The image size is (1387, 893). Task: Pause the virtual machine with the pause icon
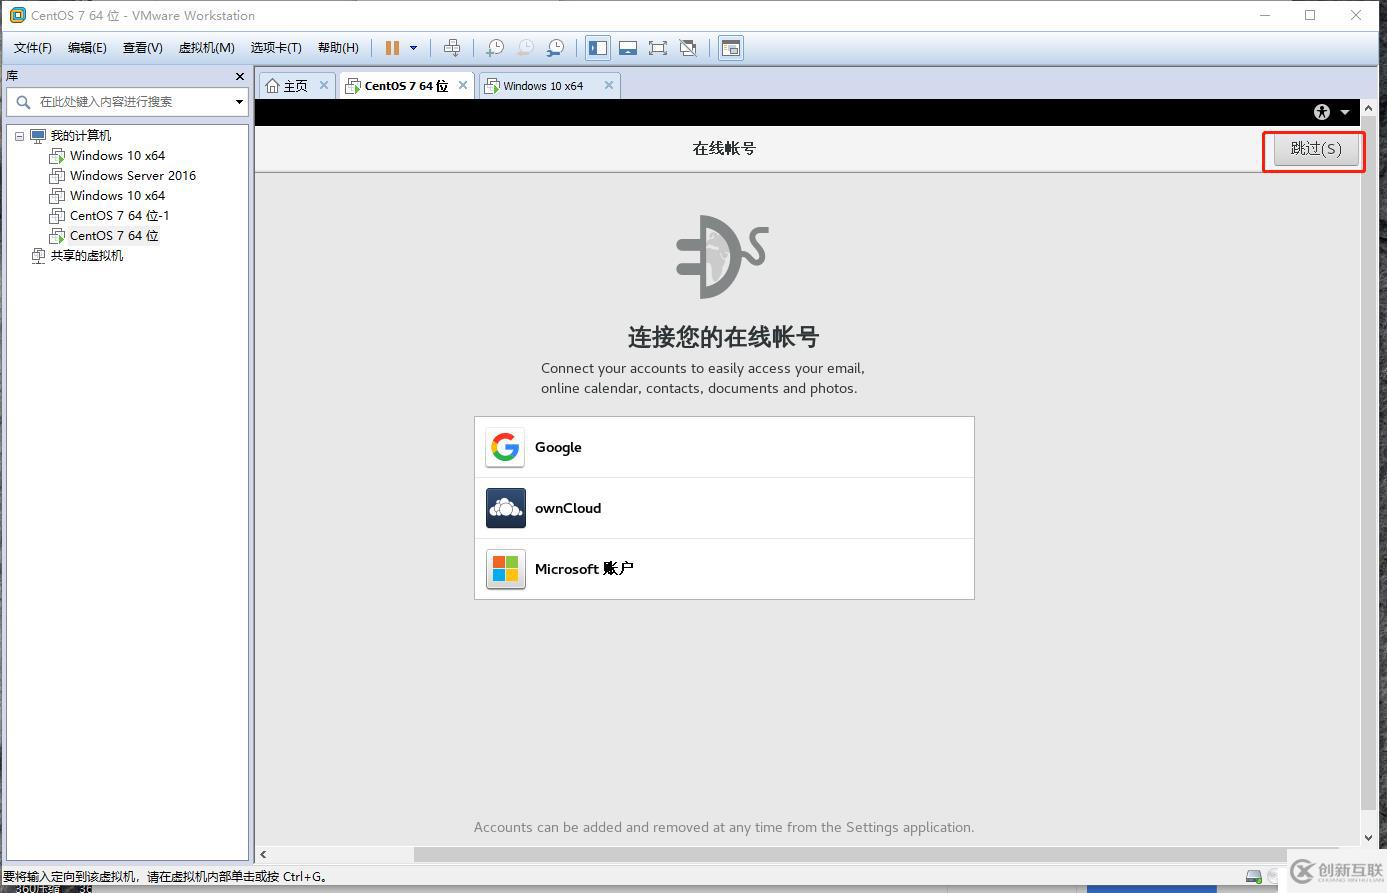[x=392, y=48]
